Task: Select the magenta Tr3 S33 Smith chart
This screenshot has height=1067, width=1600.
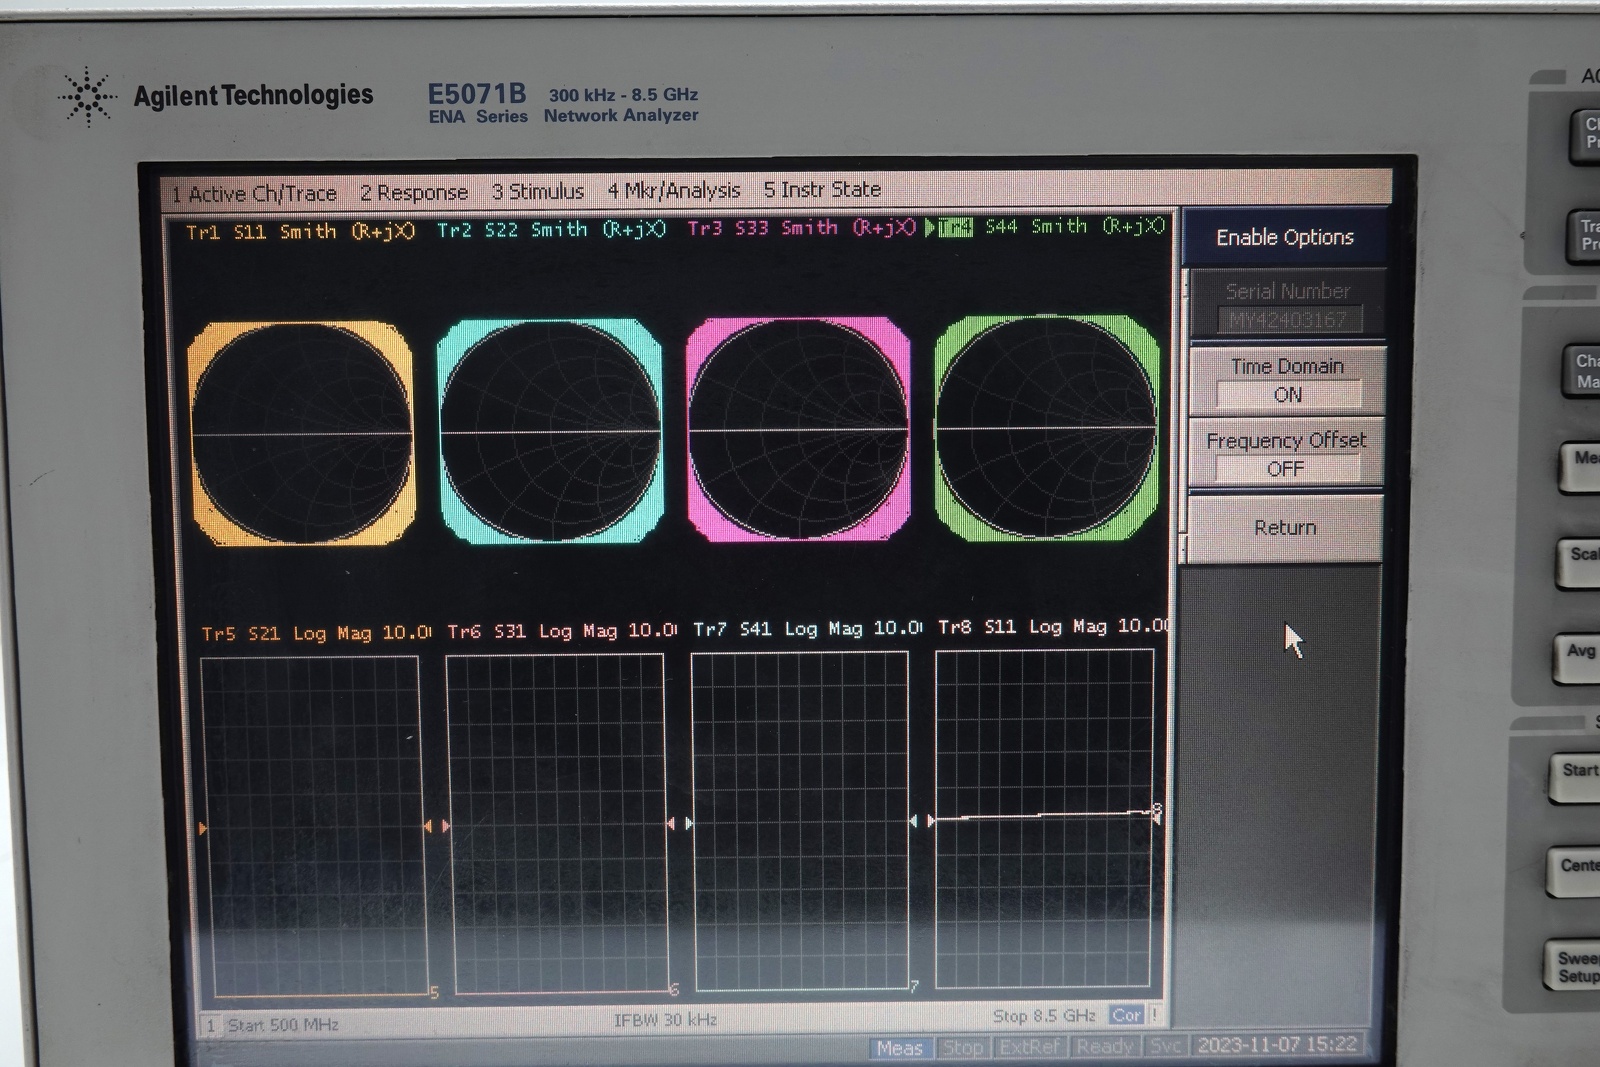Action: pyautogui.click(x=798, y=429)
